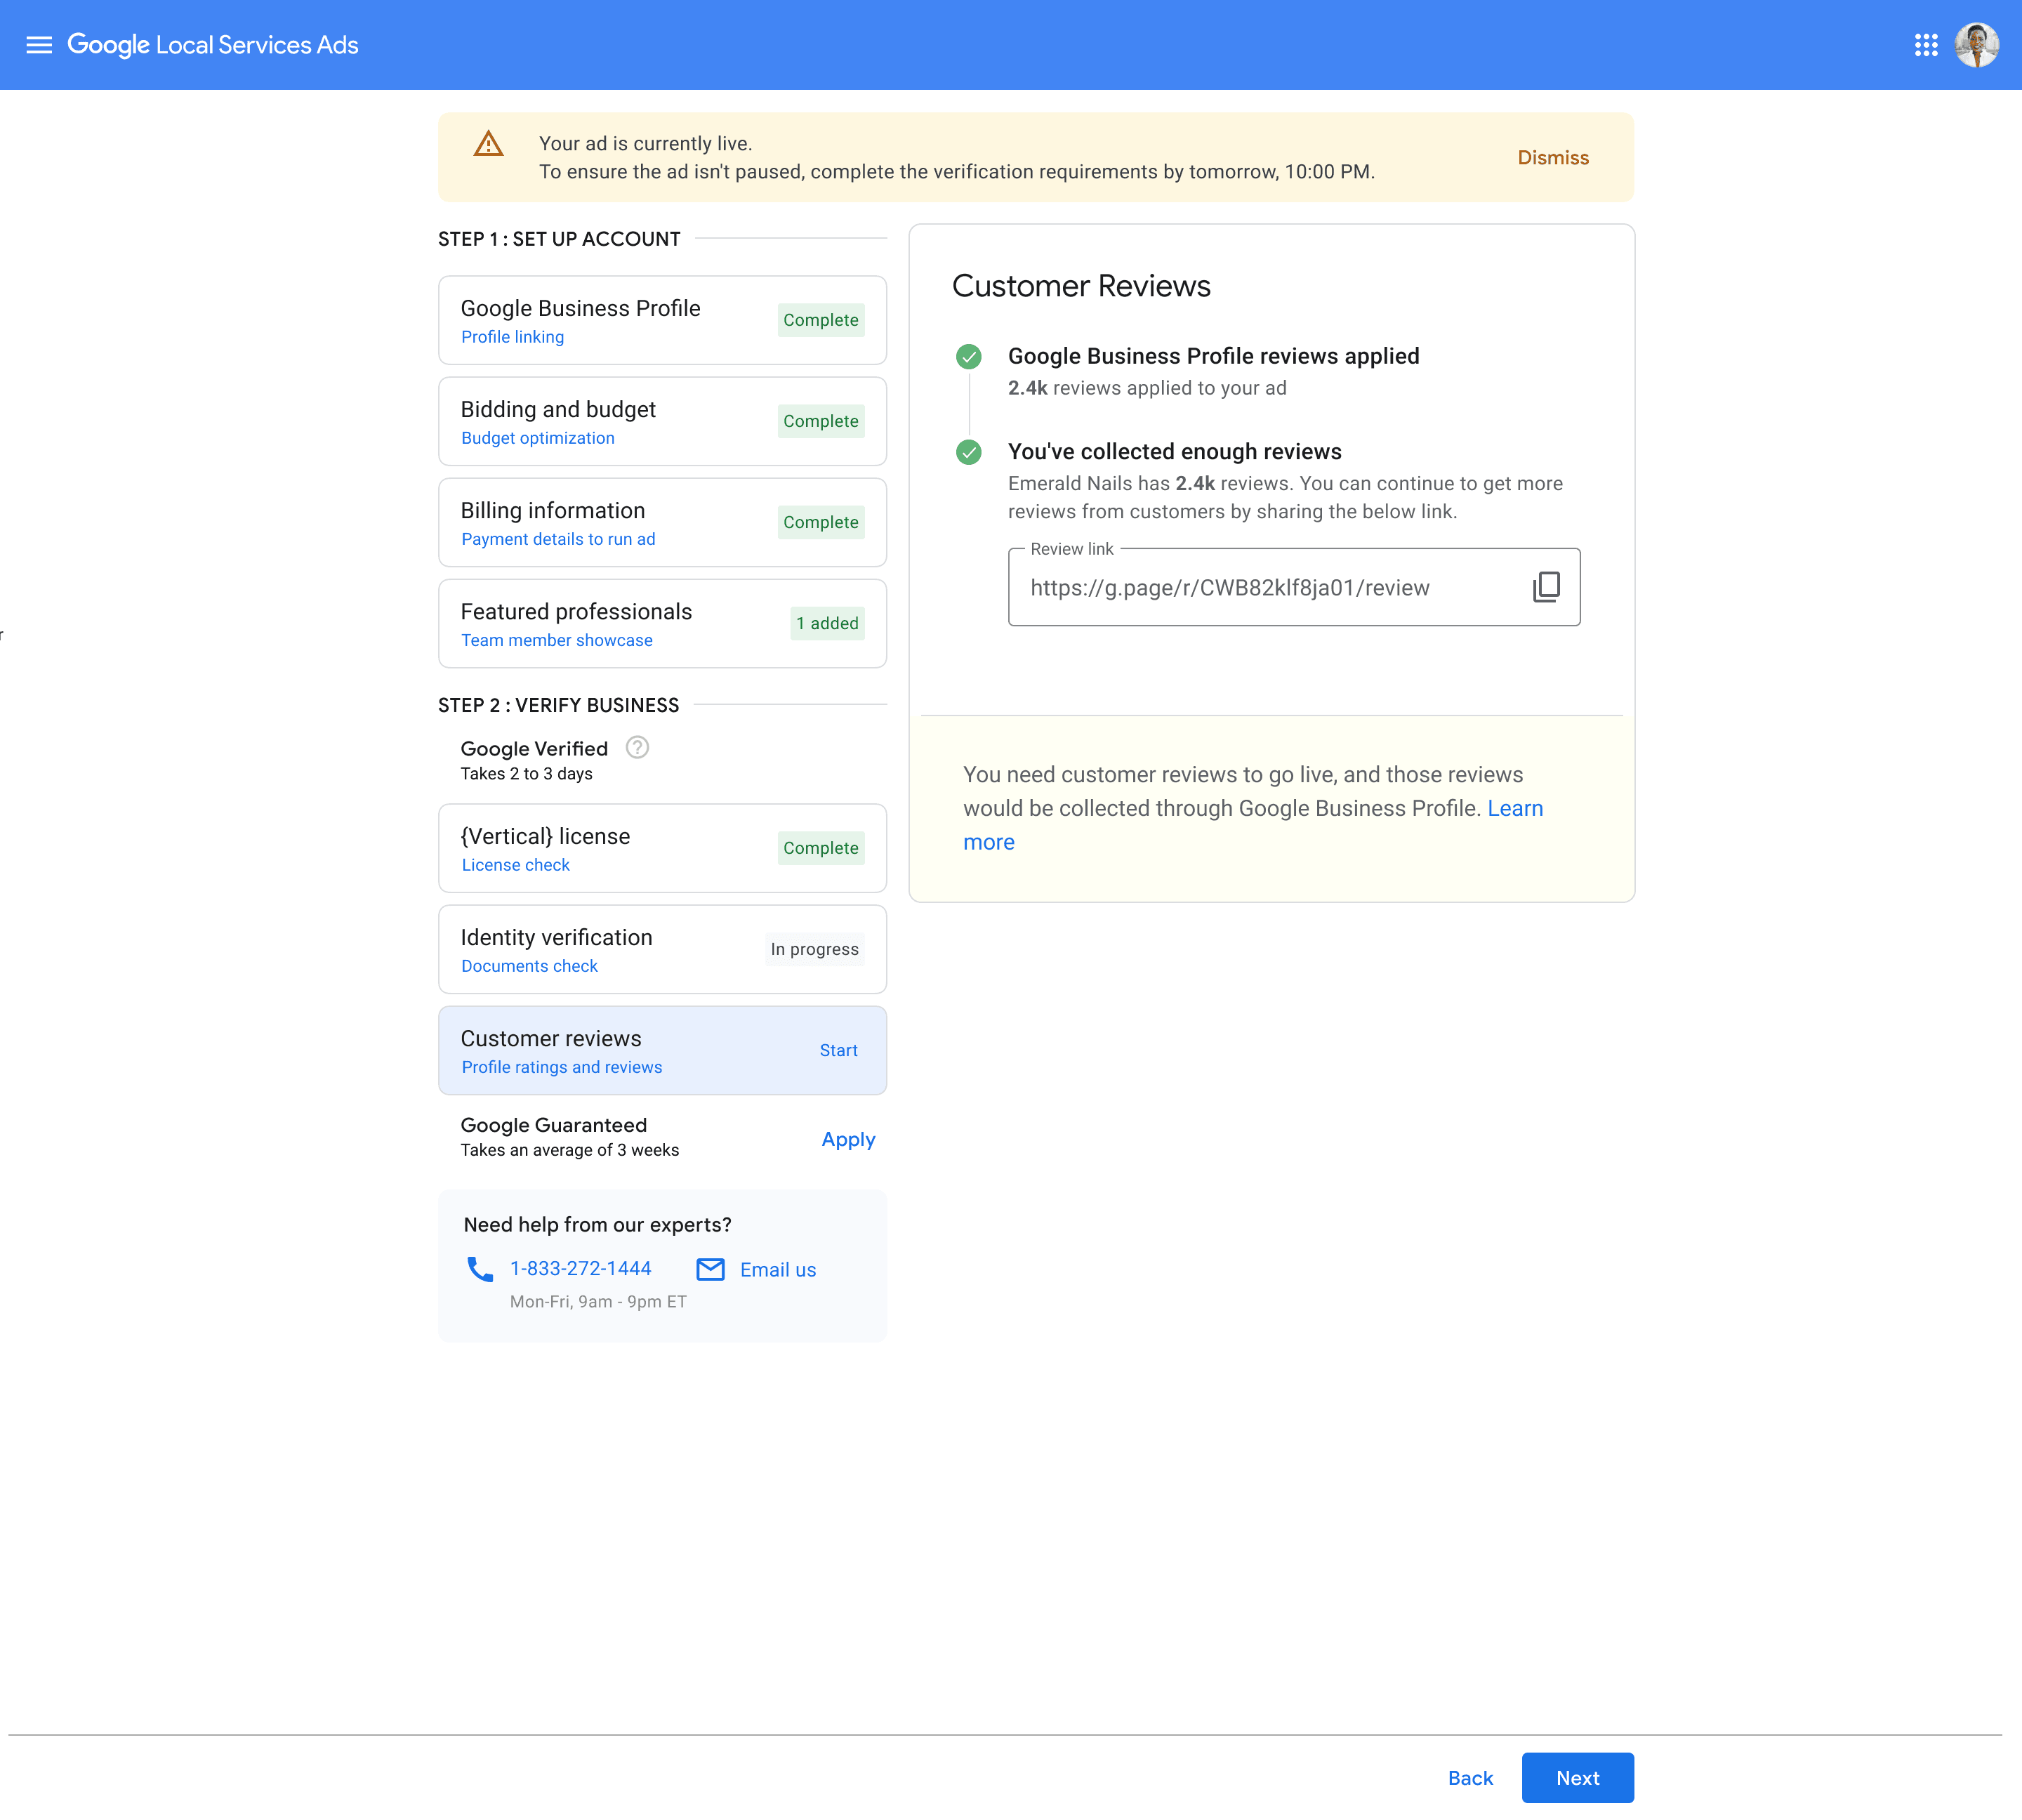Open the Billing information step
2022x1820 pixels.
(x=662, y=522)
